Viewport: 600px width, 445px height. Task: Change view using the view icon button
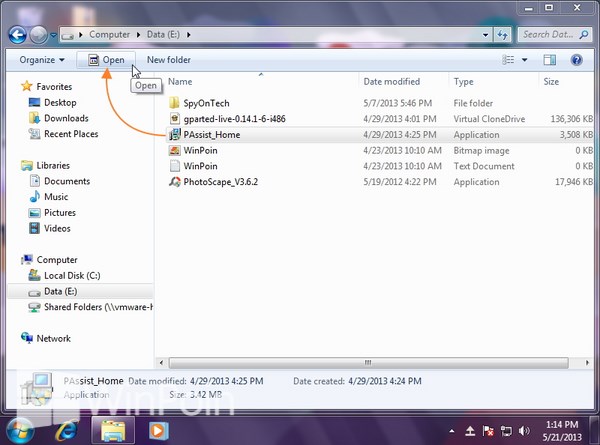[x=508, y=60]
